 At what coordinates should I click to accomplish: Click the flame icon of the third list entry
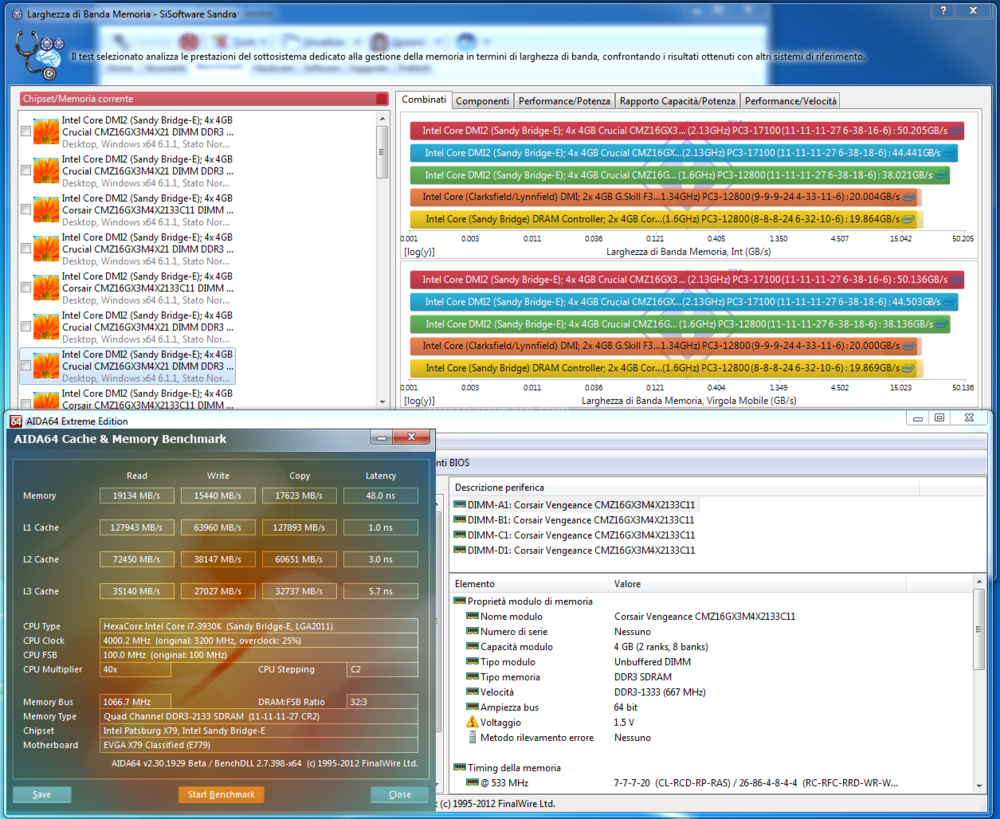[x=46, y=210]
